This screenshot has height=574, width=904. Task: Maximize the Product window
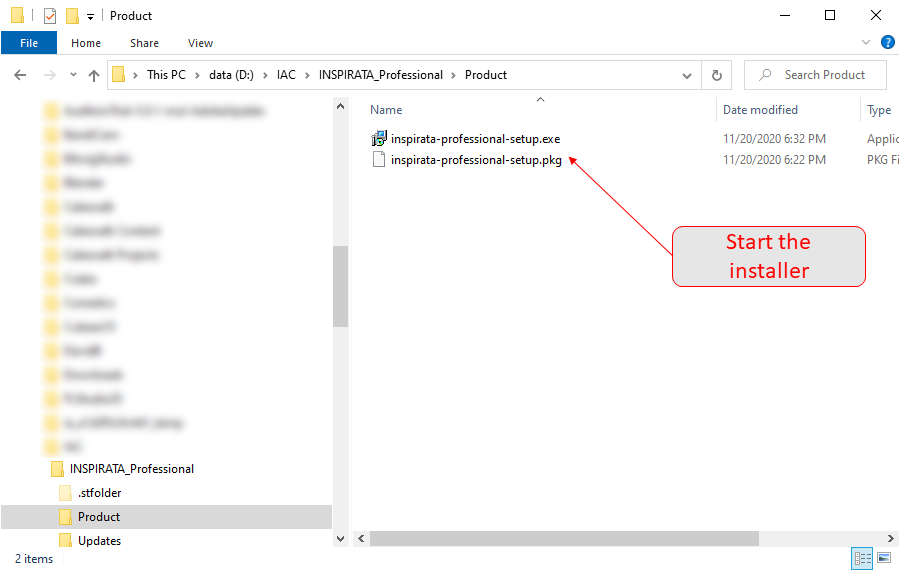coord(830,16)
